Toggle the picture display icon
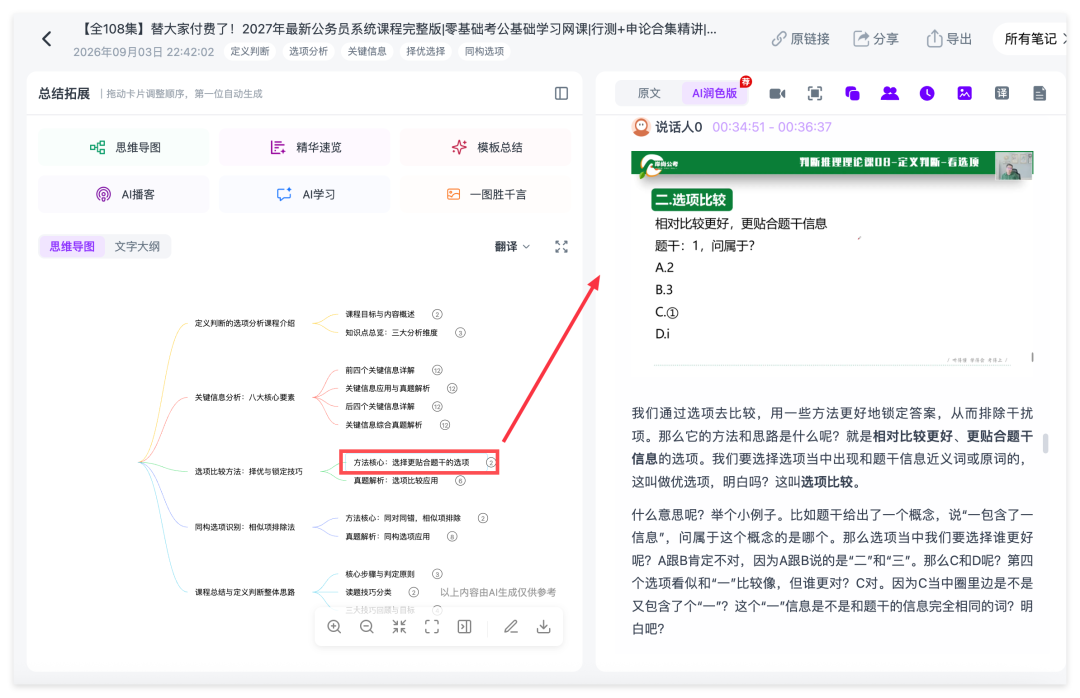Image resolution: width=1080 pixels, height=698 pixels. click(964, 93)
